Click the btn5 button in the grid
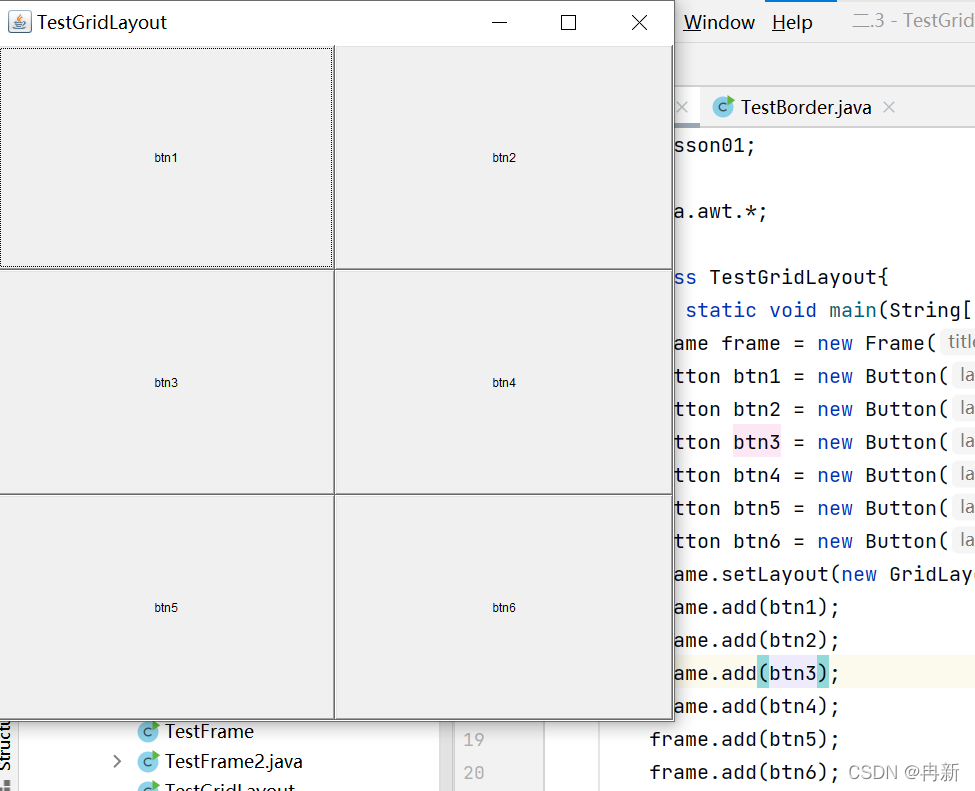 click(166, 607)
